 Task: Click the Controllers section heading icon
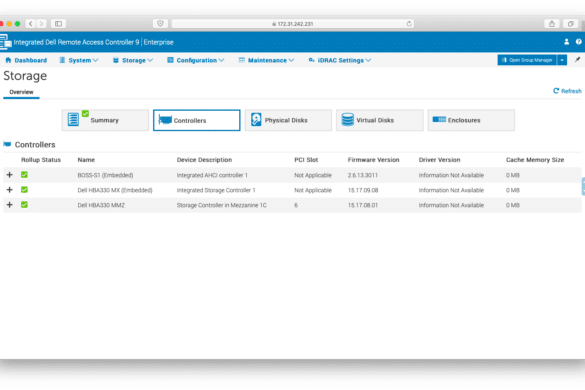point(7,144)
